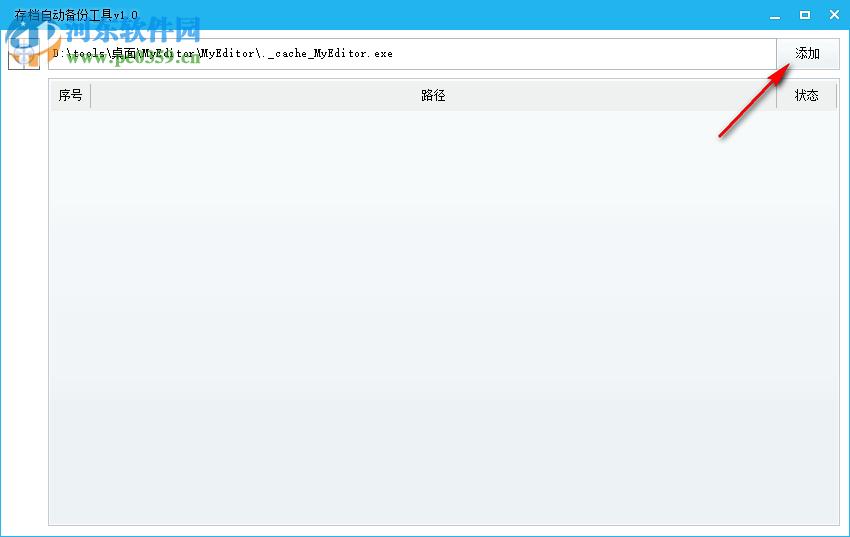
Task: Click the 添加 button
Action: 807,54
